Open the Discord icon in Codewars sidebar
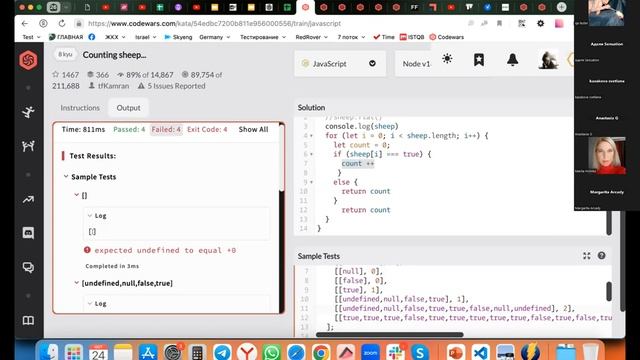 [28, 233]
